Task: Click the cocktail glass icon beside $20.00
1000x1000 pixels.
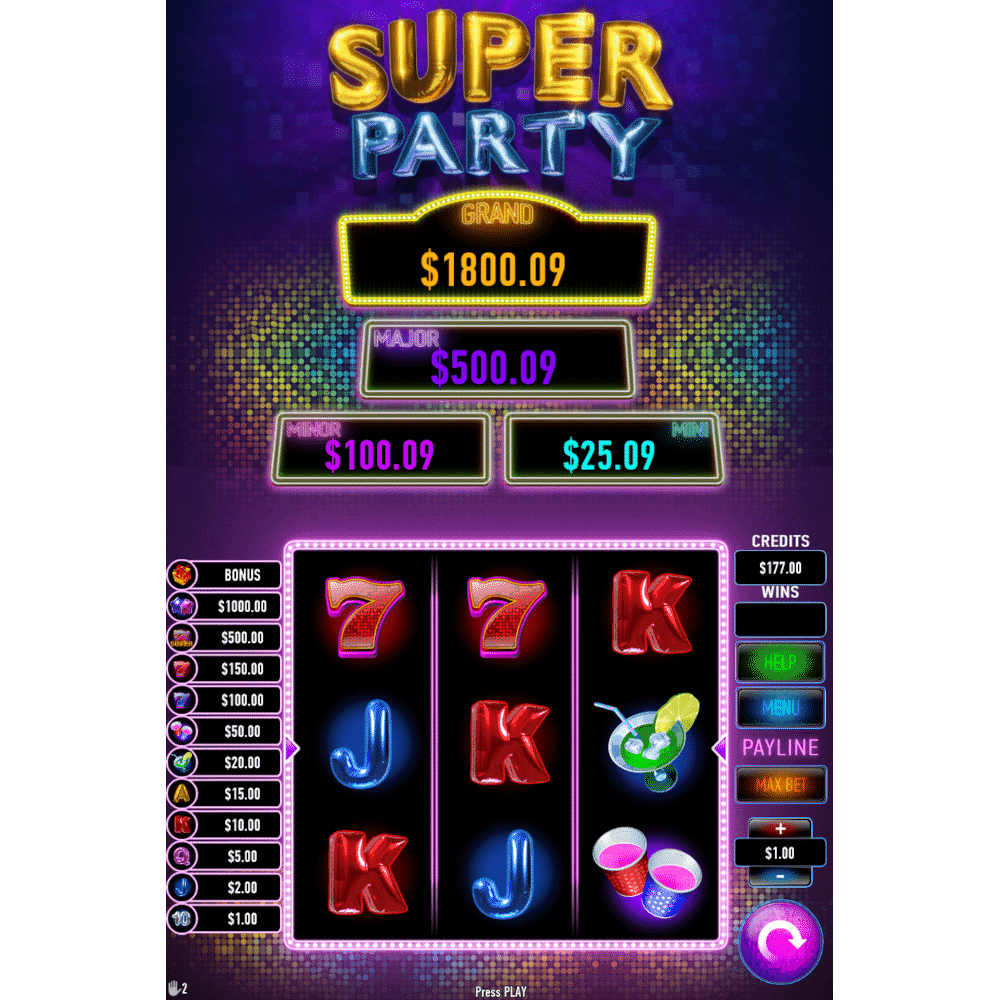Action: coord(182,762)
